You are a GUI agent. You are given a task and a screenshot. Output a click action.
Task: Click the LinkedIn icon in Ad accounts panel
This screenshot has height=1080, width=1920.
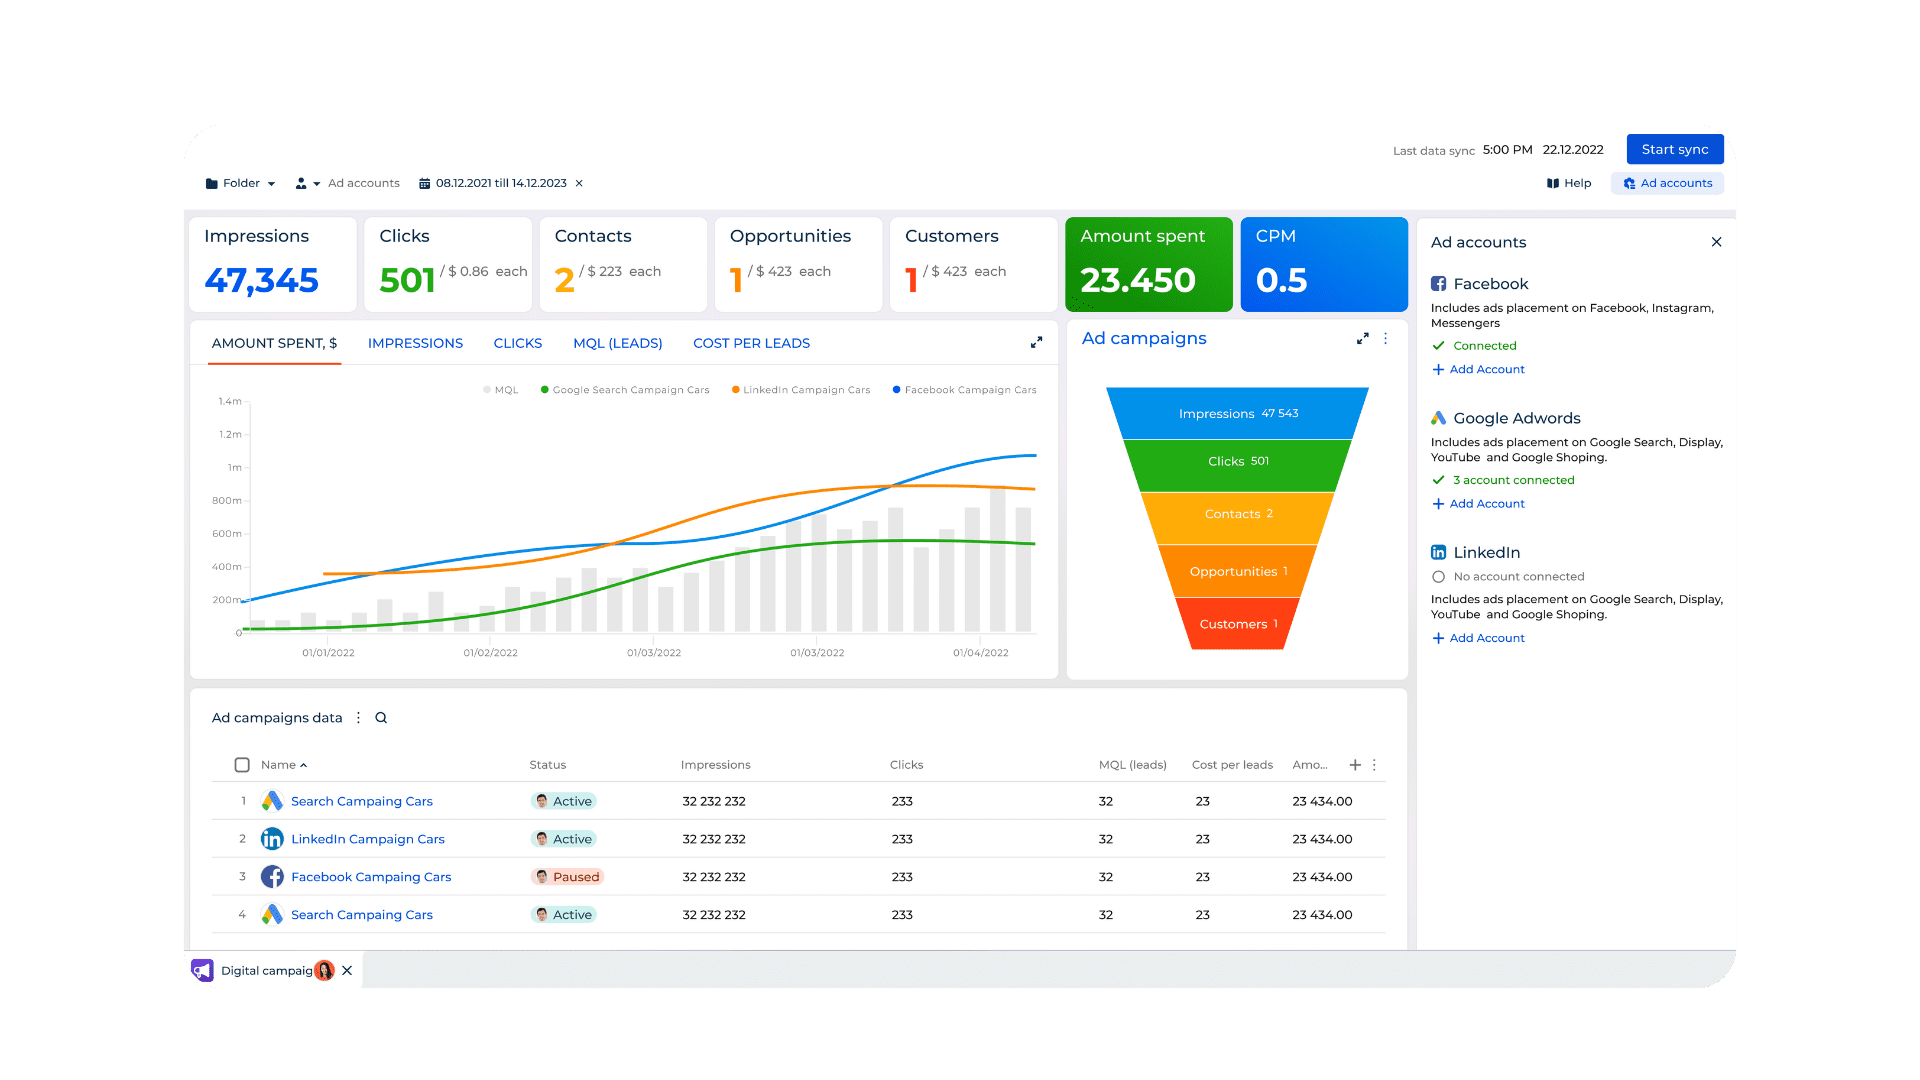[x=1438, y=552]
